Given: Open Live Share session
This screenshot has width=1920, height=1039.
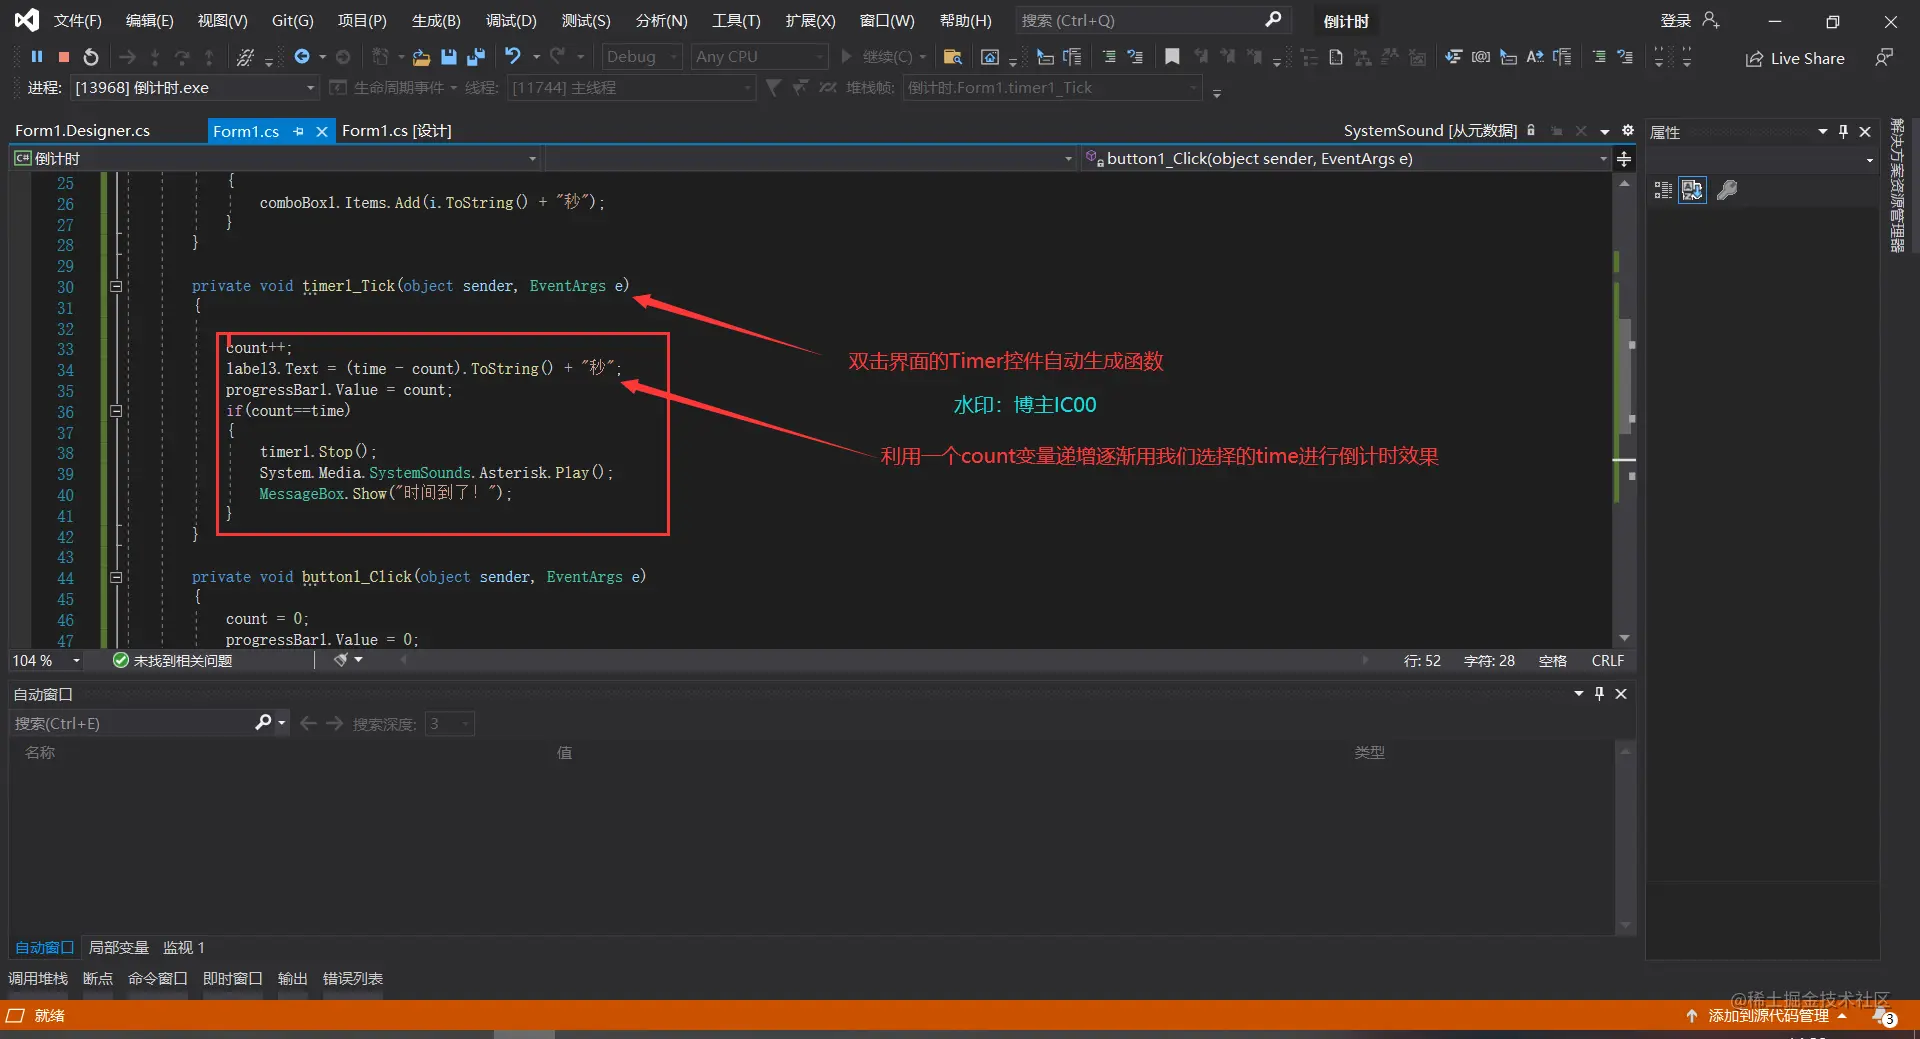Looking at the screenshot, I should tap(1795, 58).
